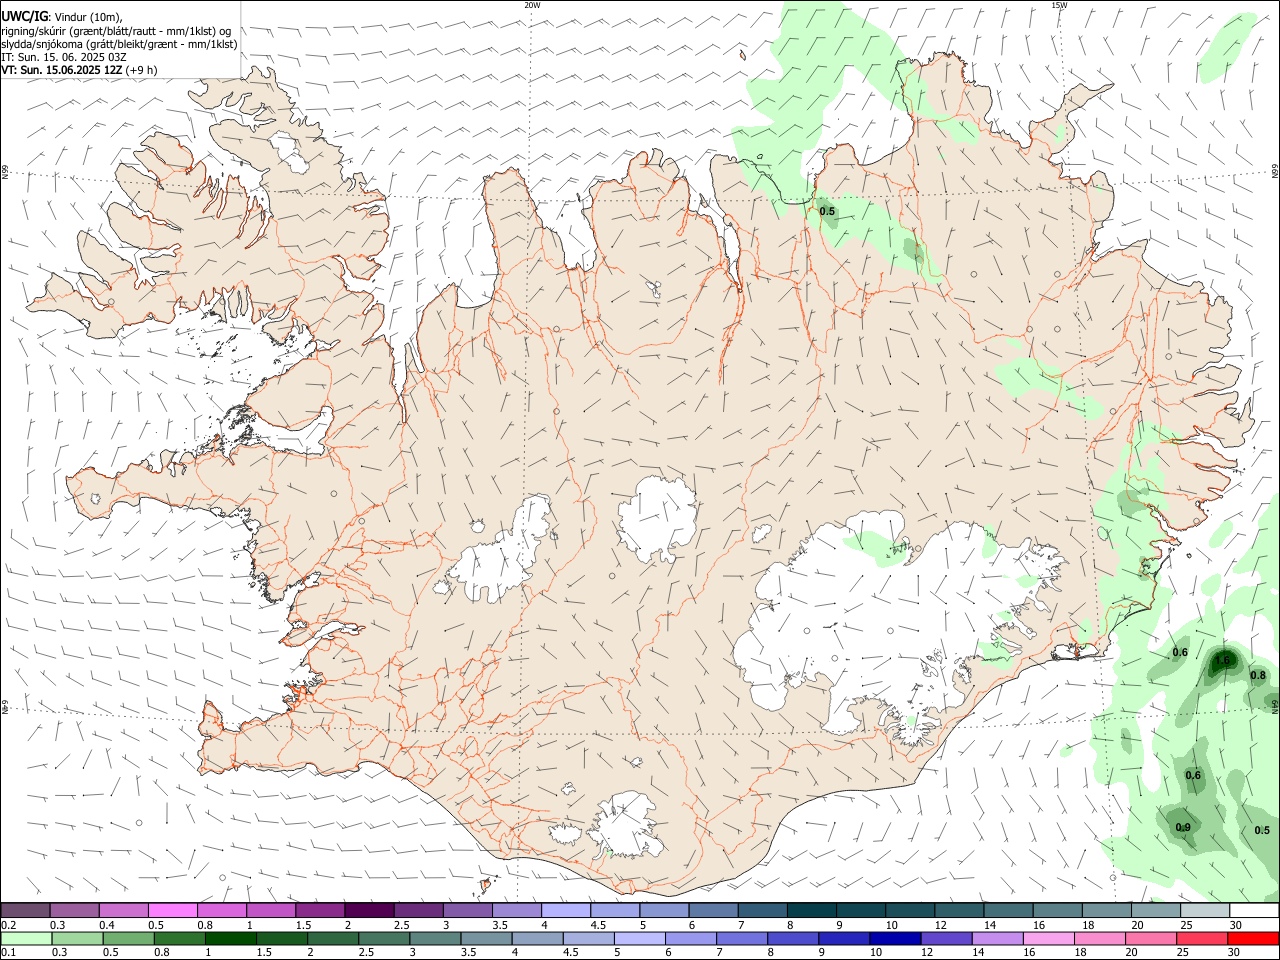The image size is (1280, 960).
Task: Click the 0.9 precipitation value on the map
Action: coord(1183,827)
